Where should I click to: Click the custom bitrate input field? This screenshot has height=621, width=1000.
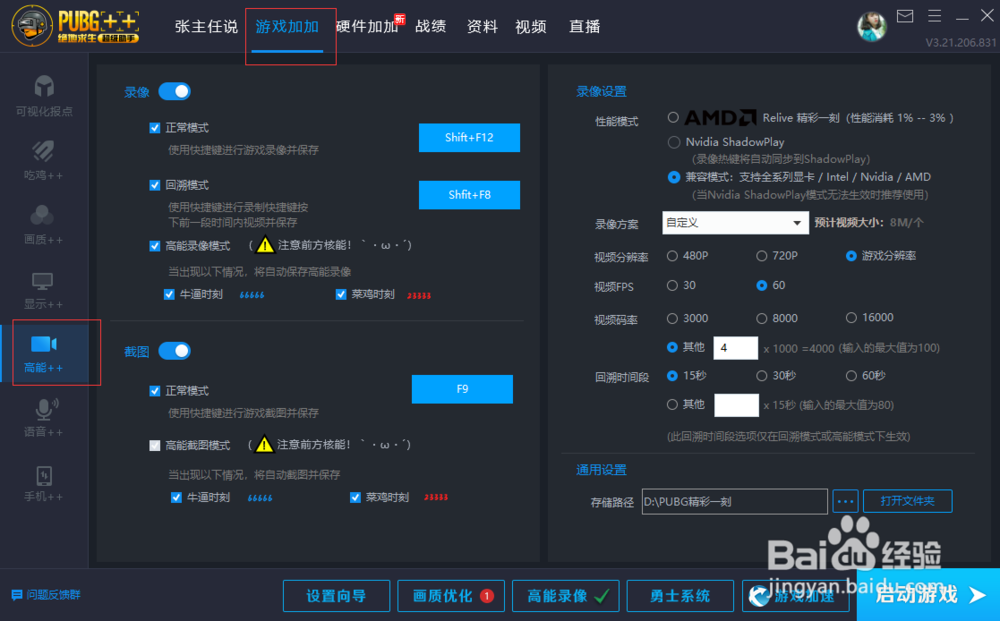[x=735, y=347]
